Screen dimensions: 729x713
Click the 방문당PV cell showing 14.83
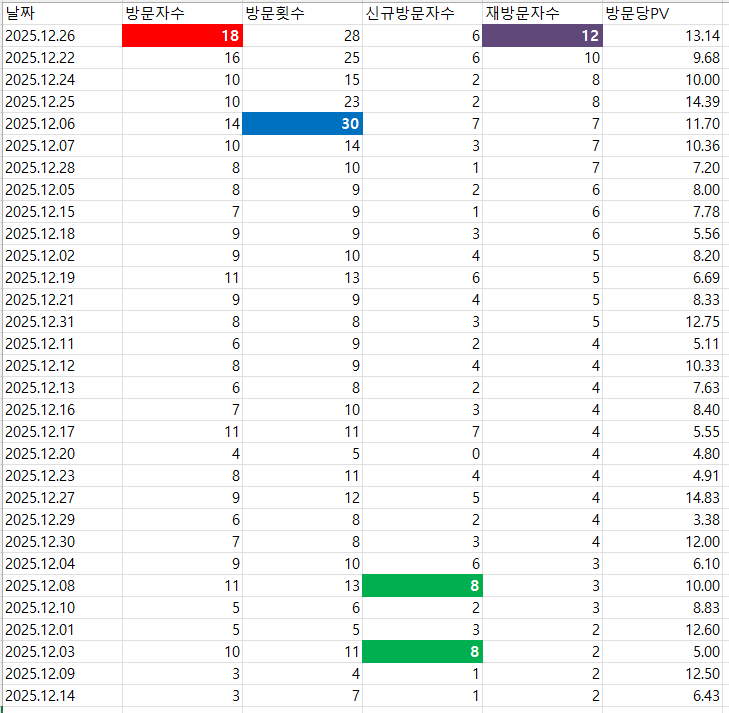click(662, 497)
